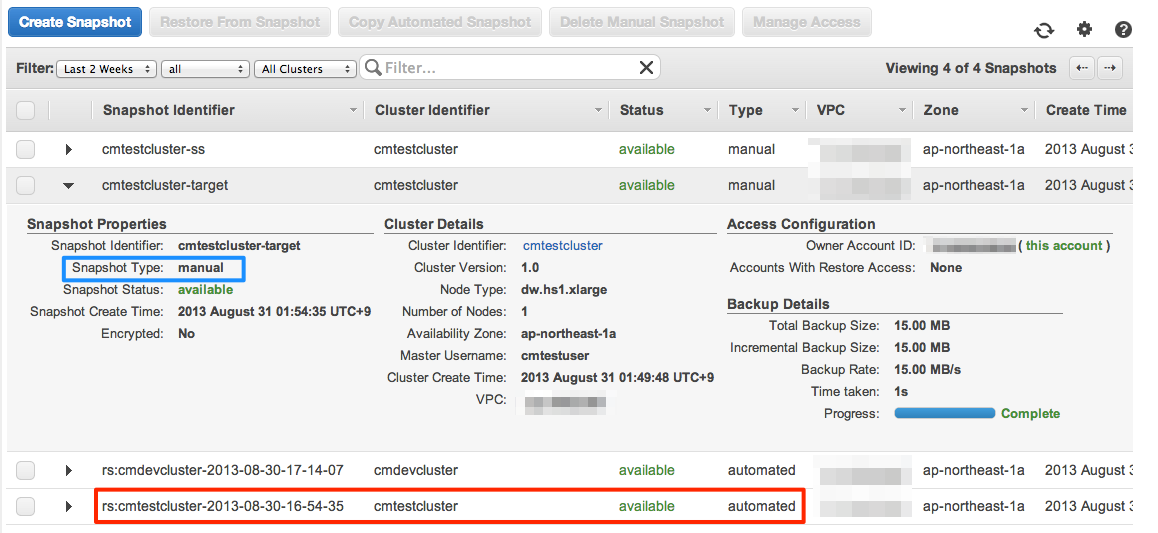Viewport: 1158px width, 533px height.
Task: Click Snapshot Create Time value 01:54:35
Action: [x=274, y=312]
